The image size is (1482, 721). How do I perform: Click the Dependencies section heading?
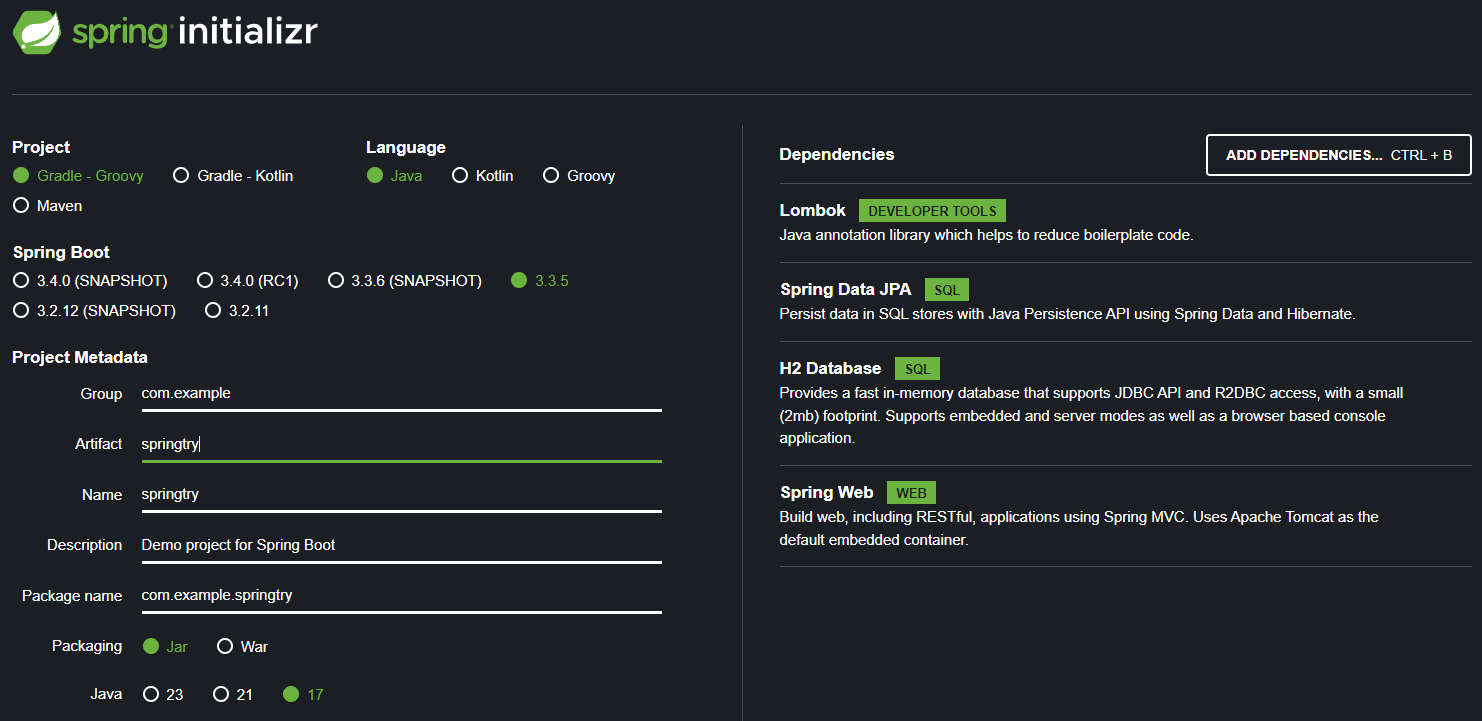pos(836,155)
